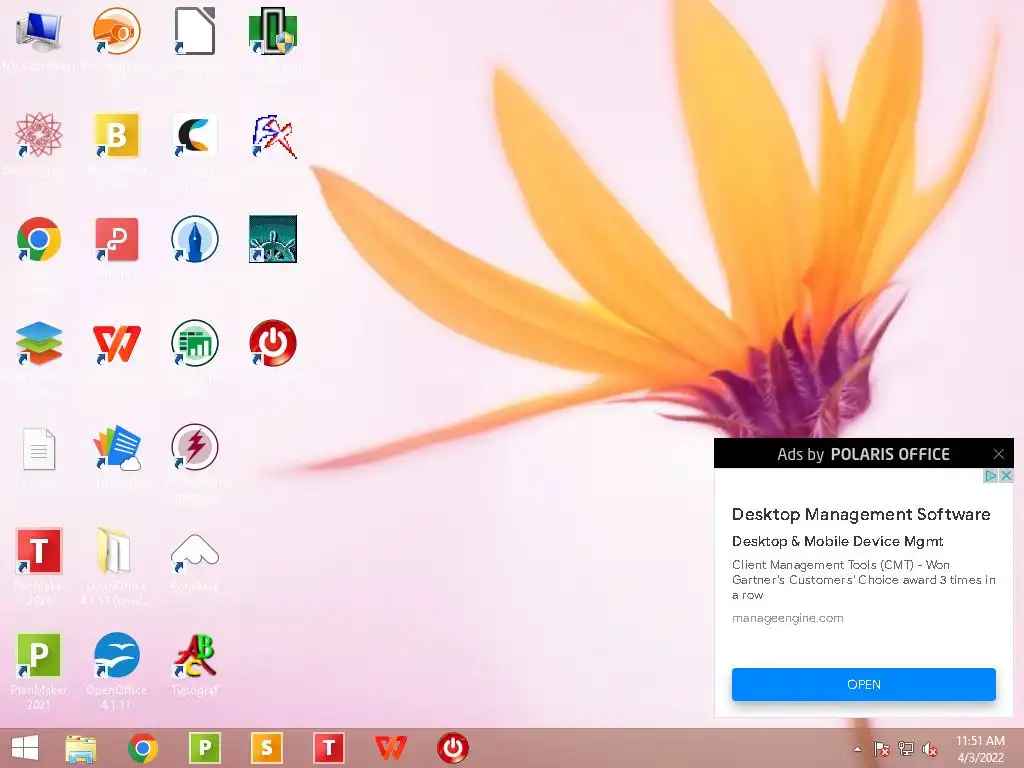1024x768 pixels.
Task: Launch the PlanMaker 2021 desktop shortcut
Action: coord(39,655)
